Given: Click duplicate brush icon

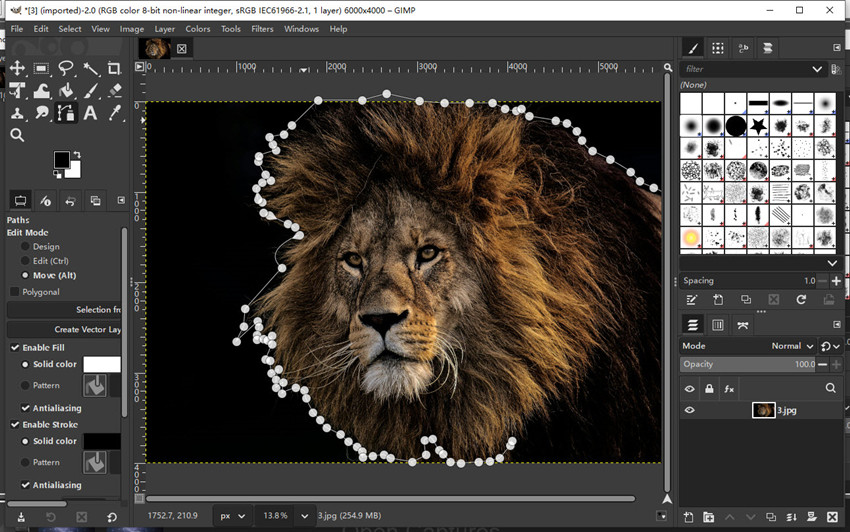Looking at the screenshot, I should click(746, 299).
